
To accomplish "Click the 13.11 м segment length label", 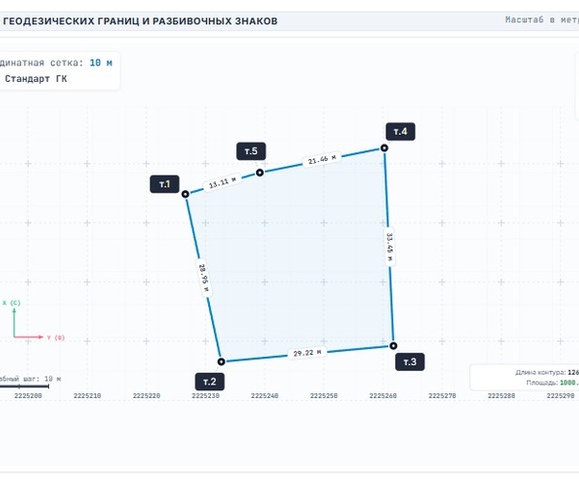I will pos(222,182).
